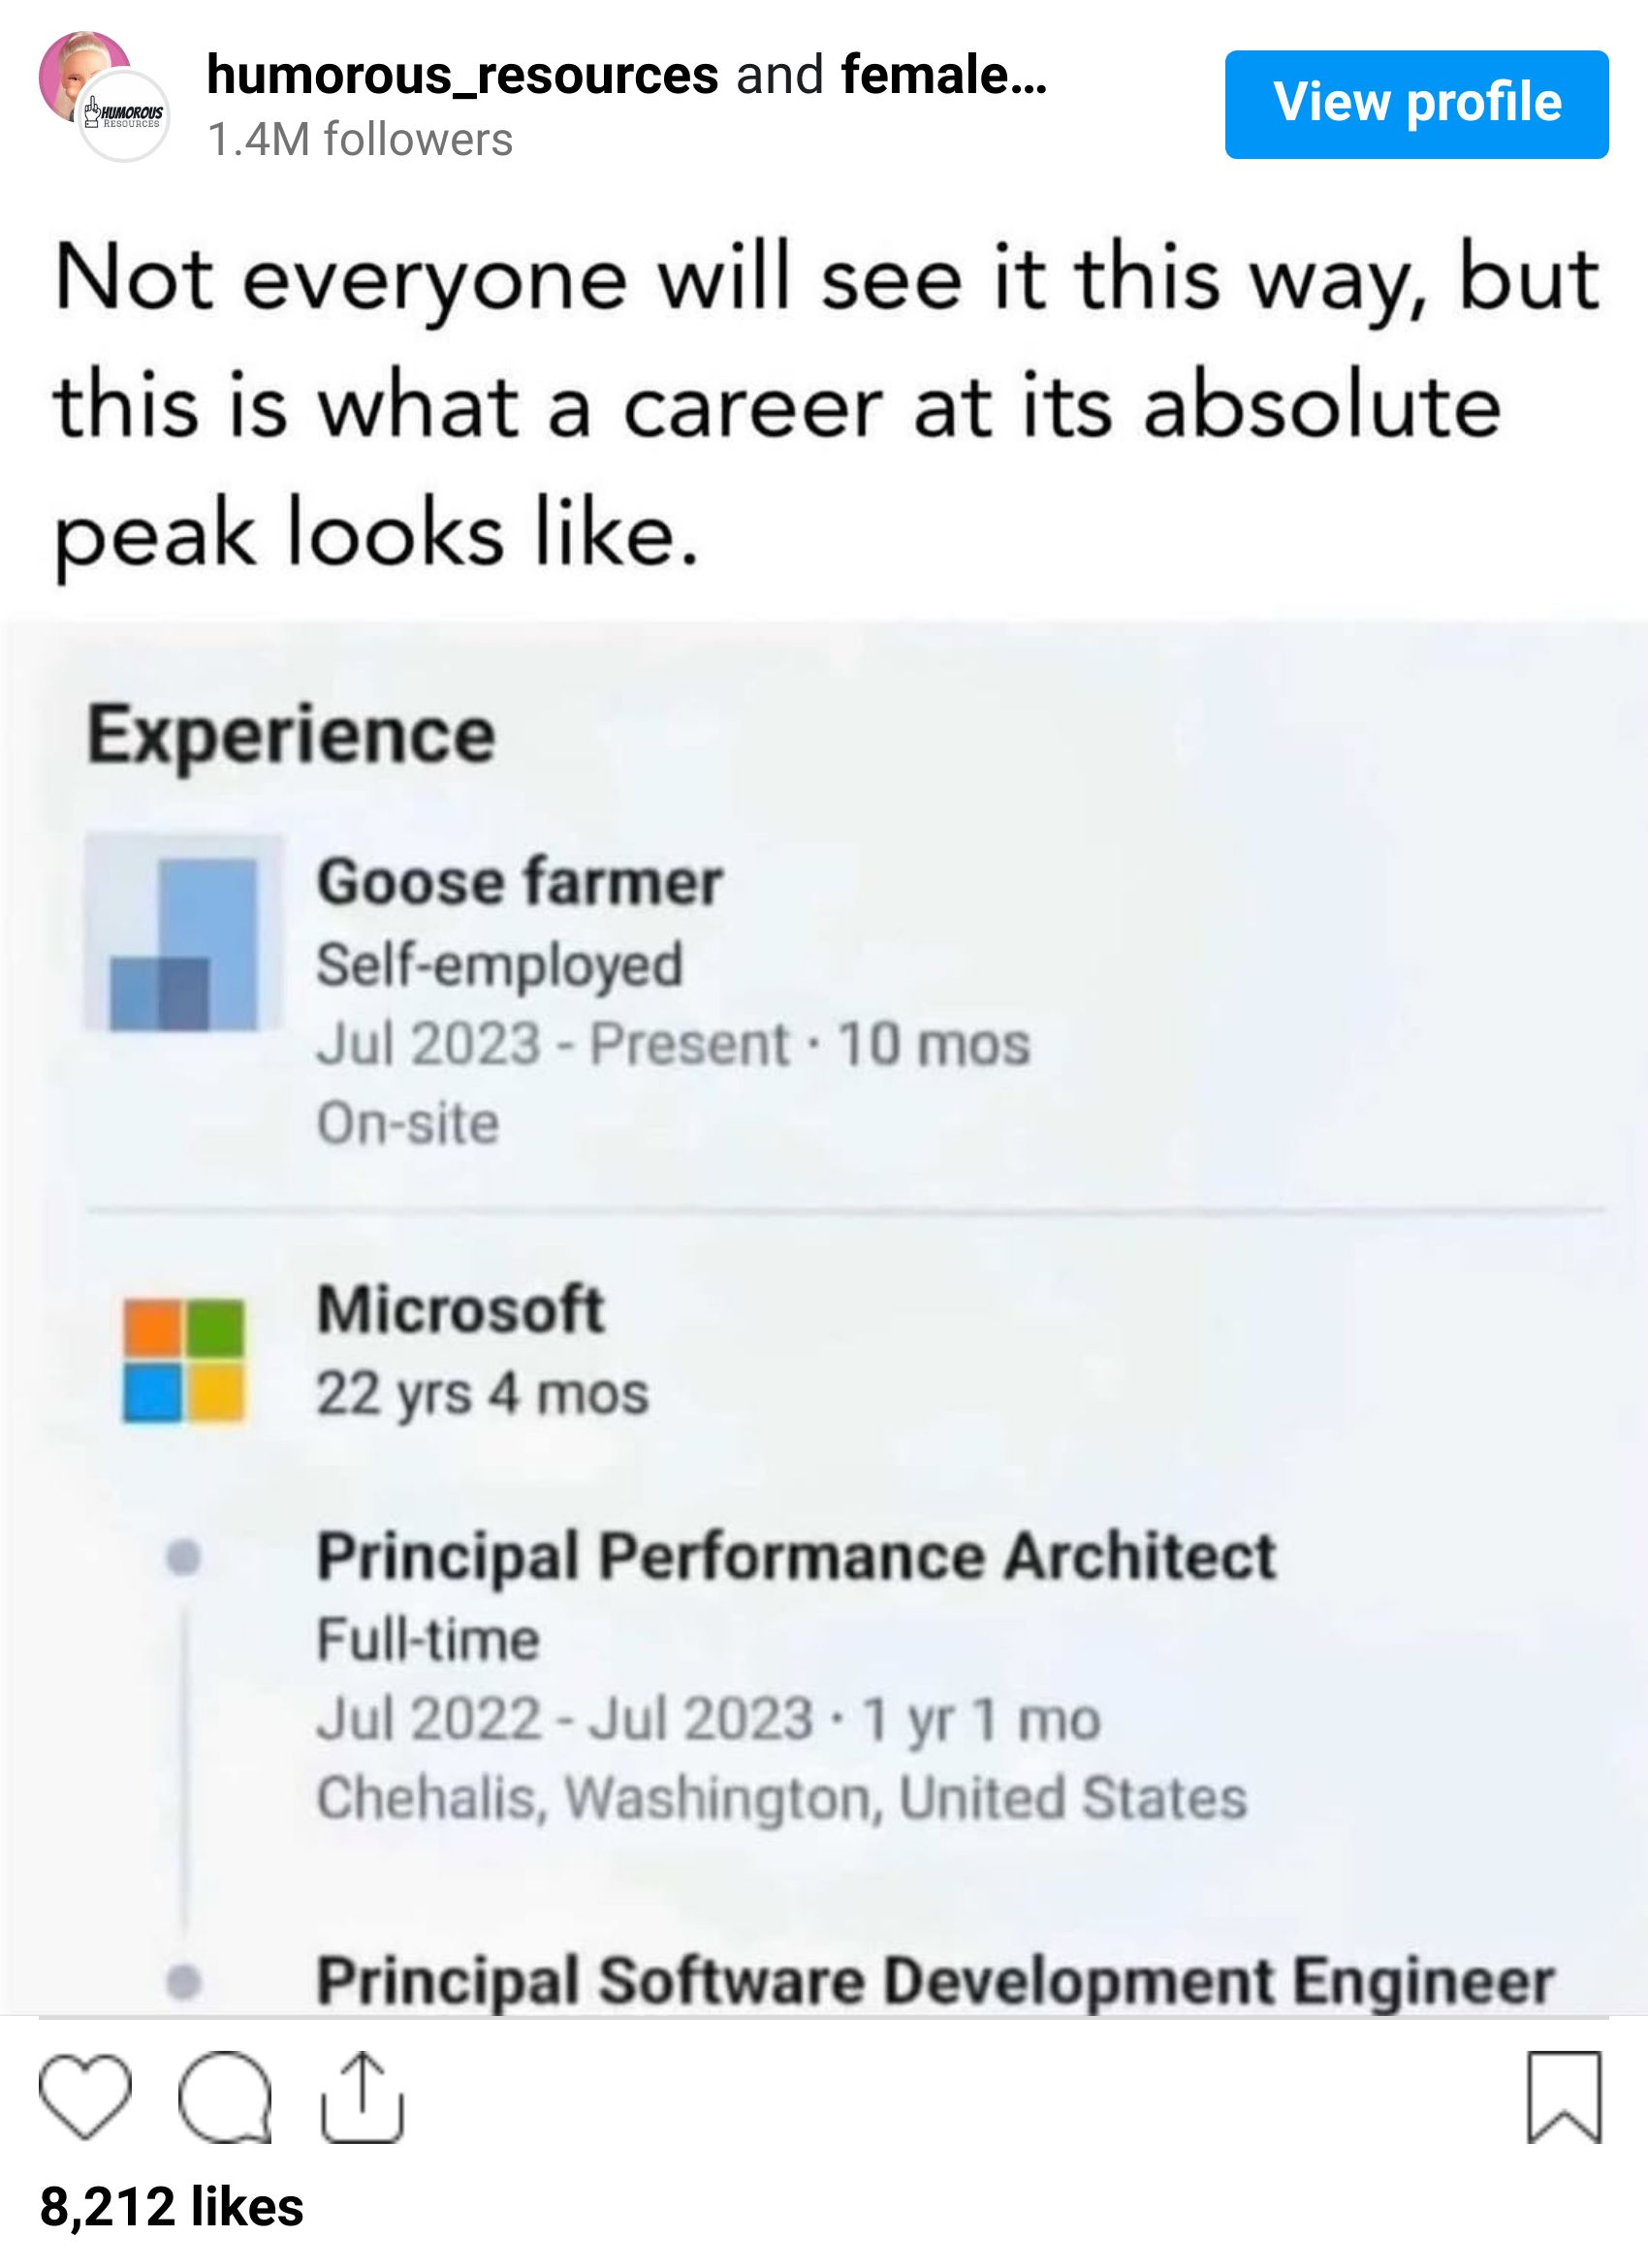
Task: Click the timeline dot beside Principal Performance Architect
Action: click(183, 1557)
